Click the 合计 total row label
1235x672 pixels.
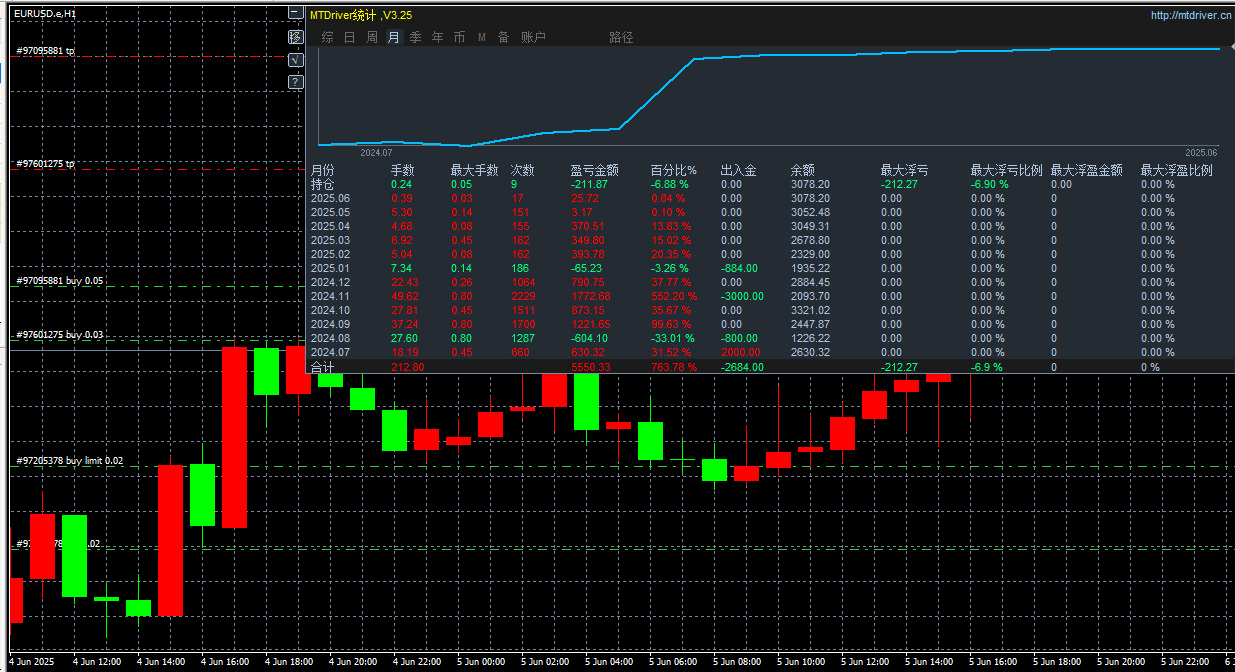322,367
